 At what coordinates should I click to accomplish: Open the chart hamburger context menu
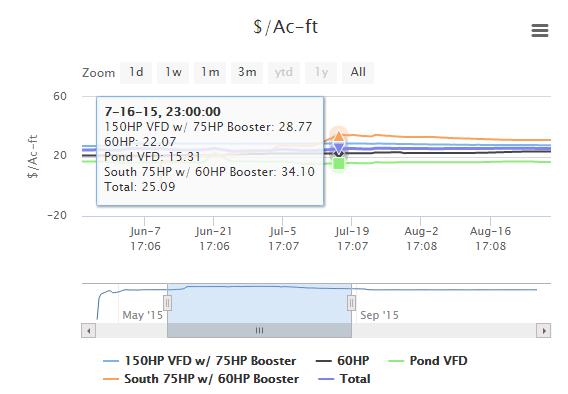[540, 31]
